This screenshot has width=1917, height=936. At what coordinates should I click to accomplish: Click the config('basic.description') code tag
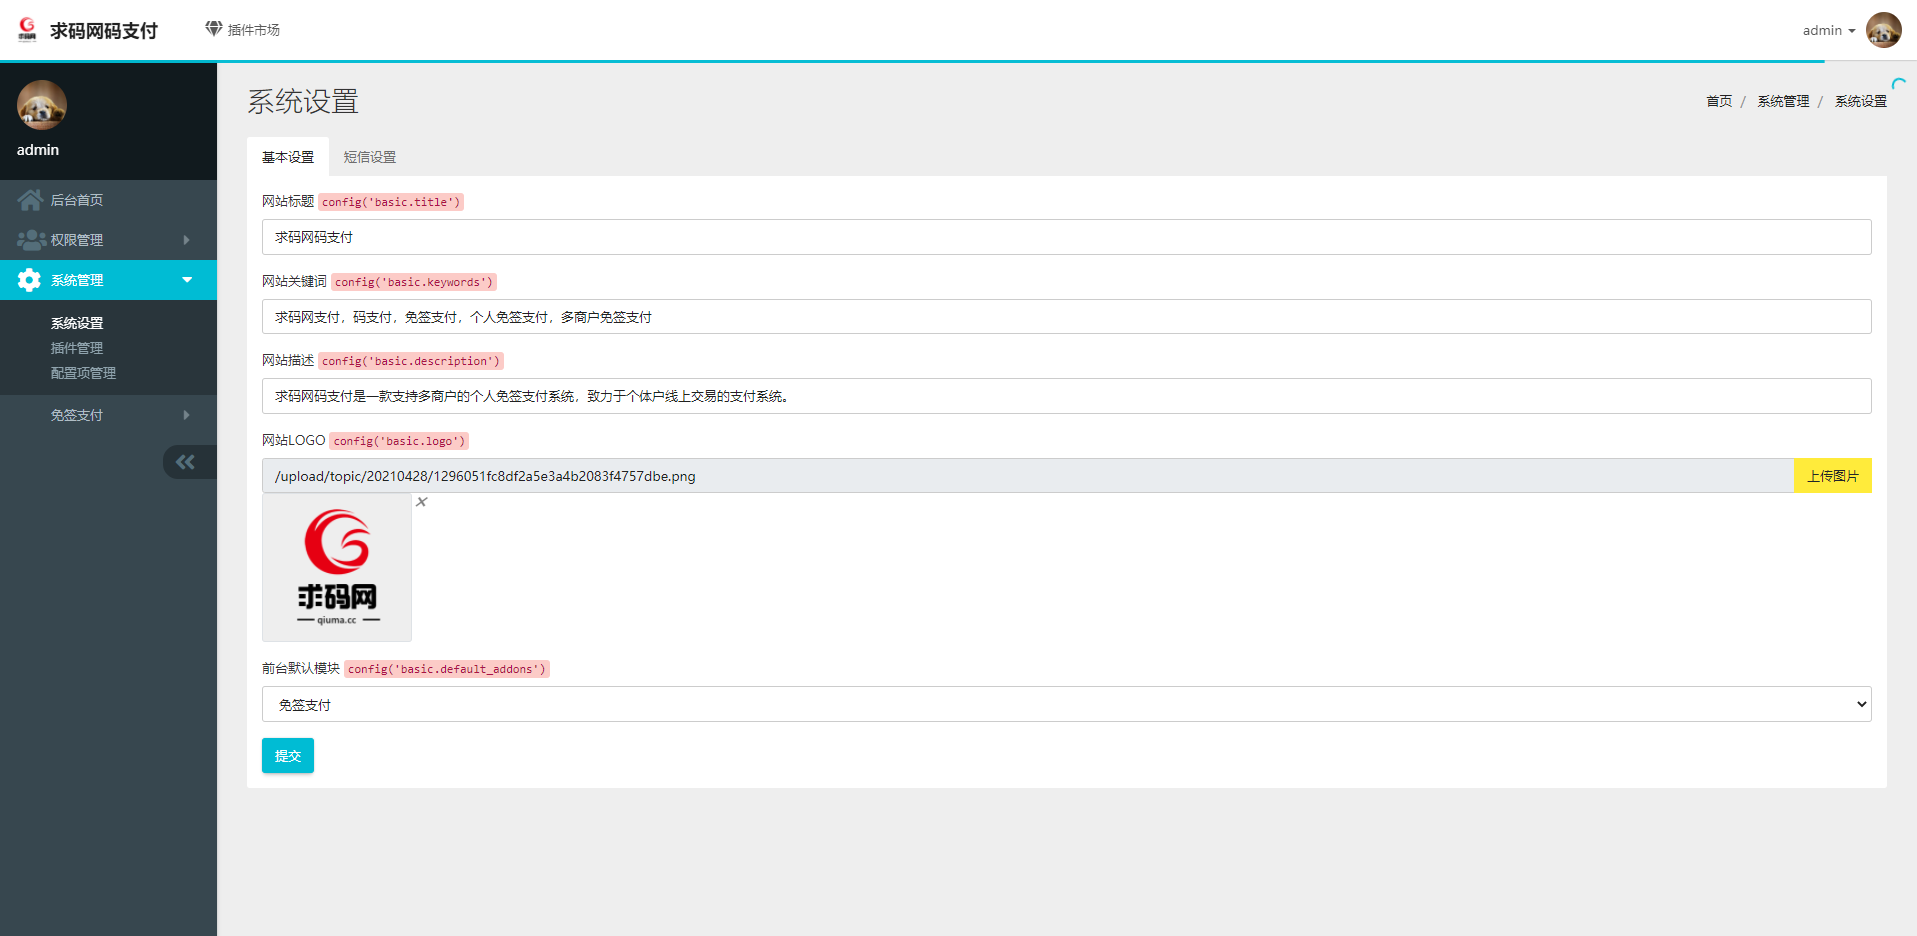click(411, 361)
